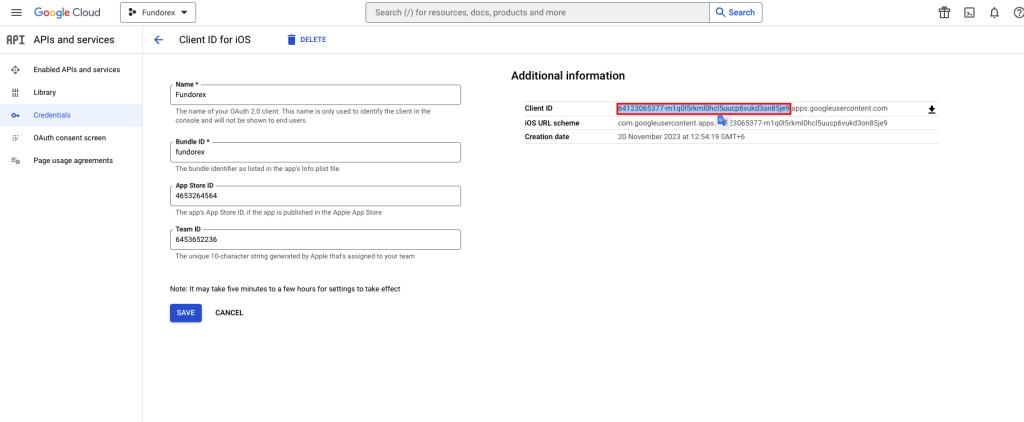The width and height of the screenshot is (1024, 422).
Task: Open OAuth consent screen page
Action: pyautogui.click(x=69, y=138)
